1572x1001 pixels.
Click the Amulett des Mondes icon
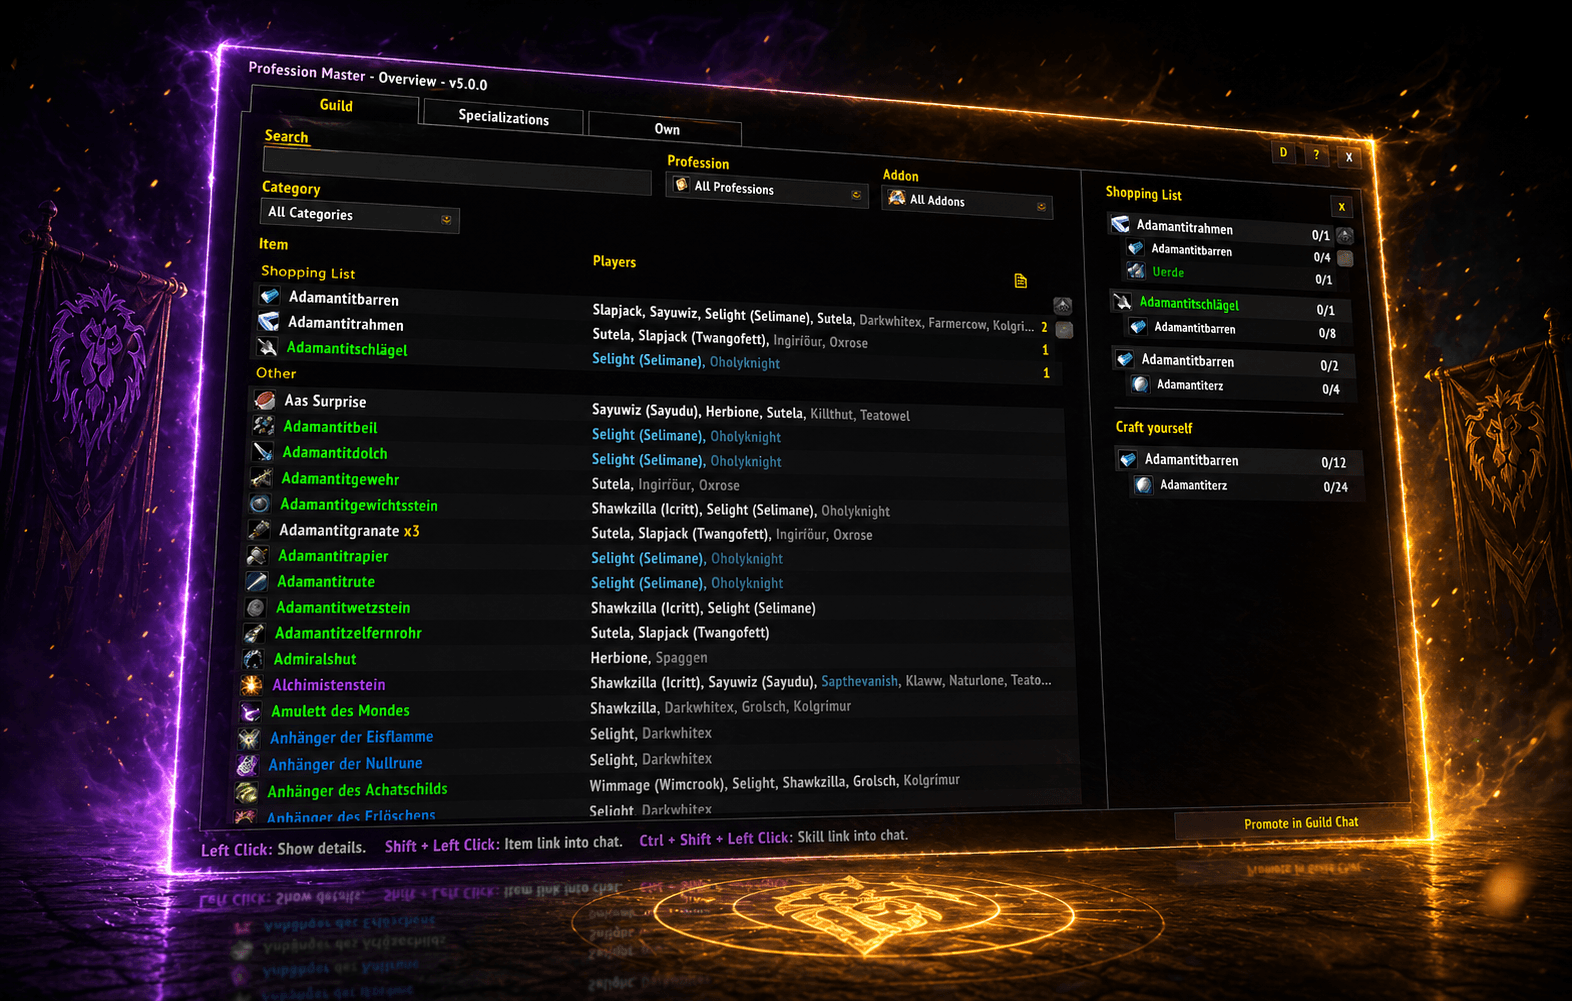252,712
